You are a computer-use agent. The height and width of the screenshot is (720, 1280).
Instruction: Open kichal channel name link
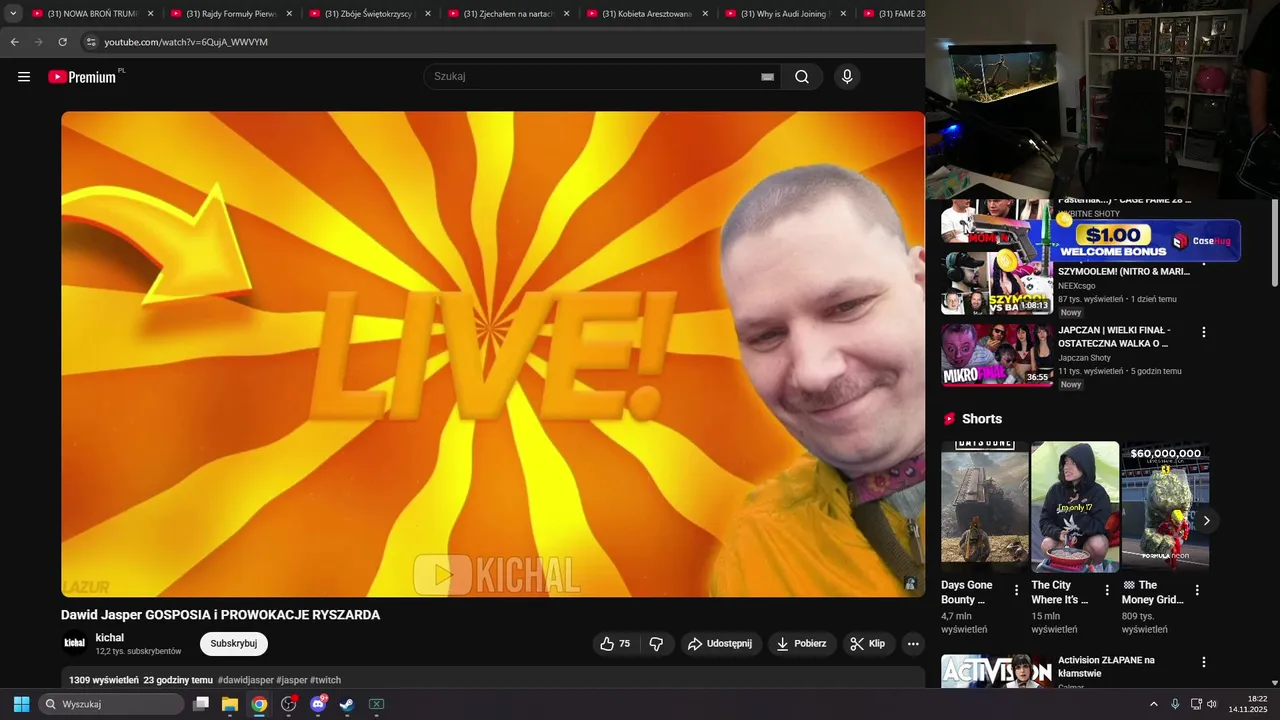[110, 637]
